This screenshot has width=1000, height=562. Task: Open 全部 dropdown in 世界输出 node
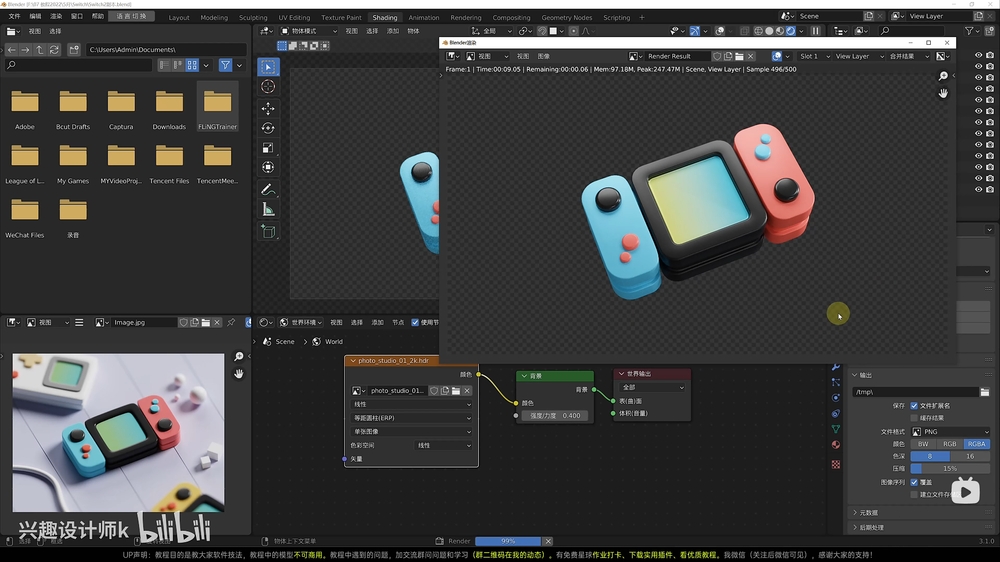[x=652, y=387]
